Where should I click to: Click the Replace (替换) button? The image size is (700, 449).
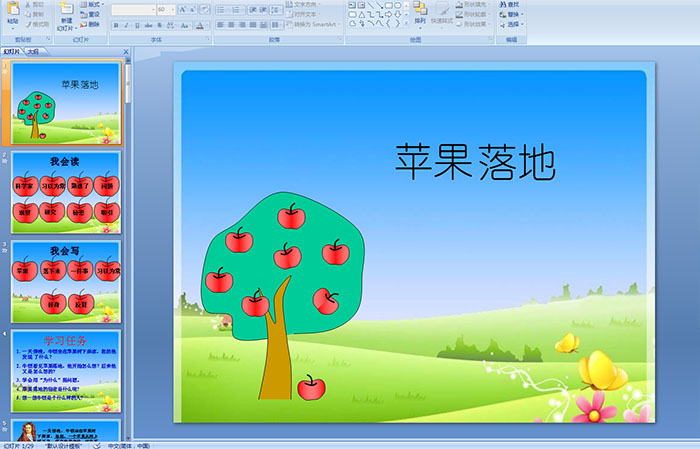click(x=512, y=14)
